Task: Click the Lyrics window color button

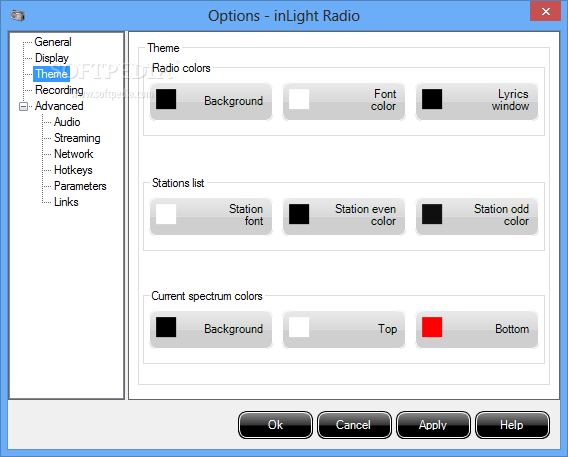Action: click(x=477, y=101)
